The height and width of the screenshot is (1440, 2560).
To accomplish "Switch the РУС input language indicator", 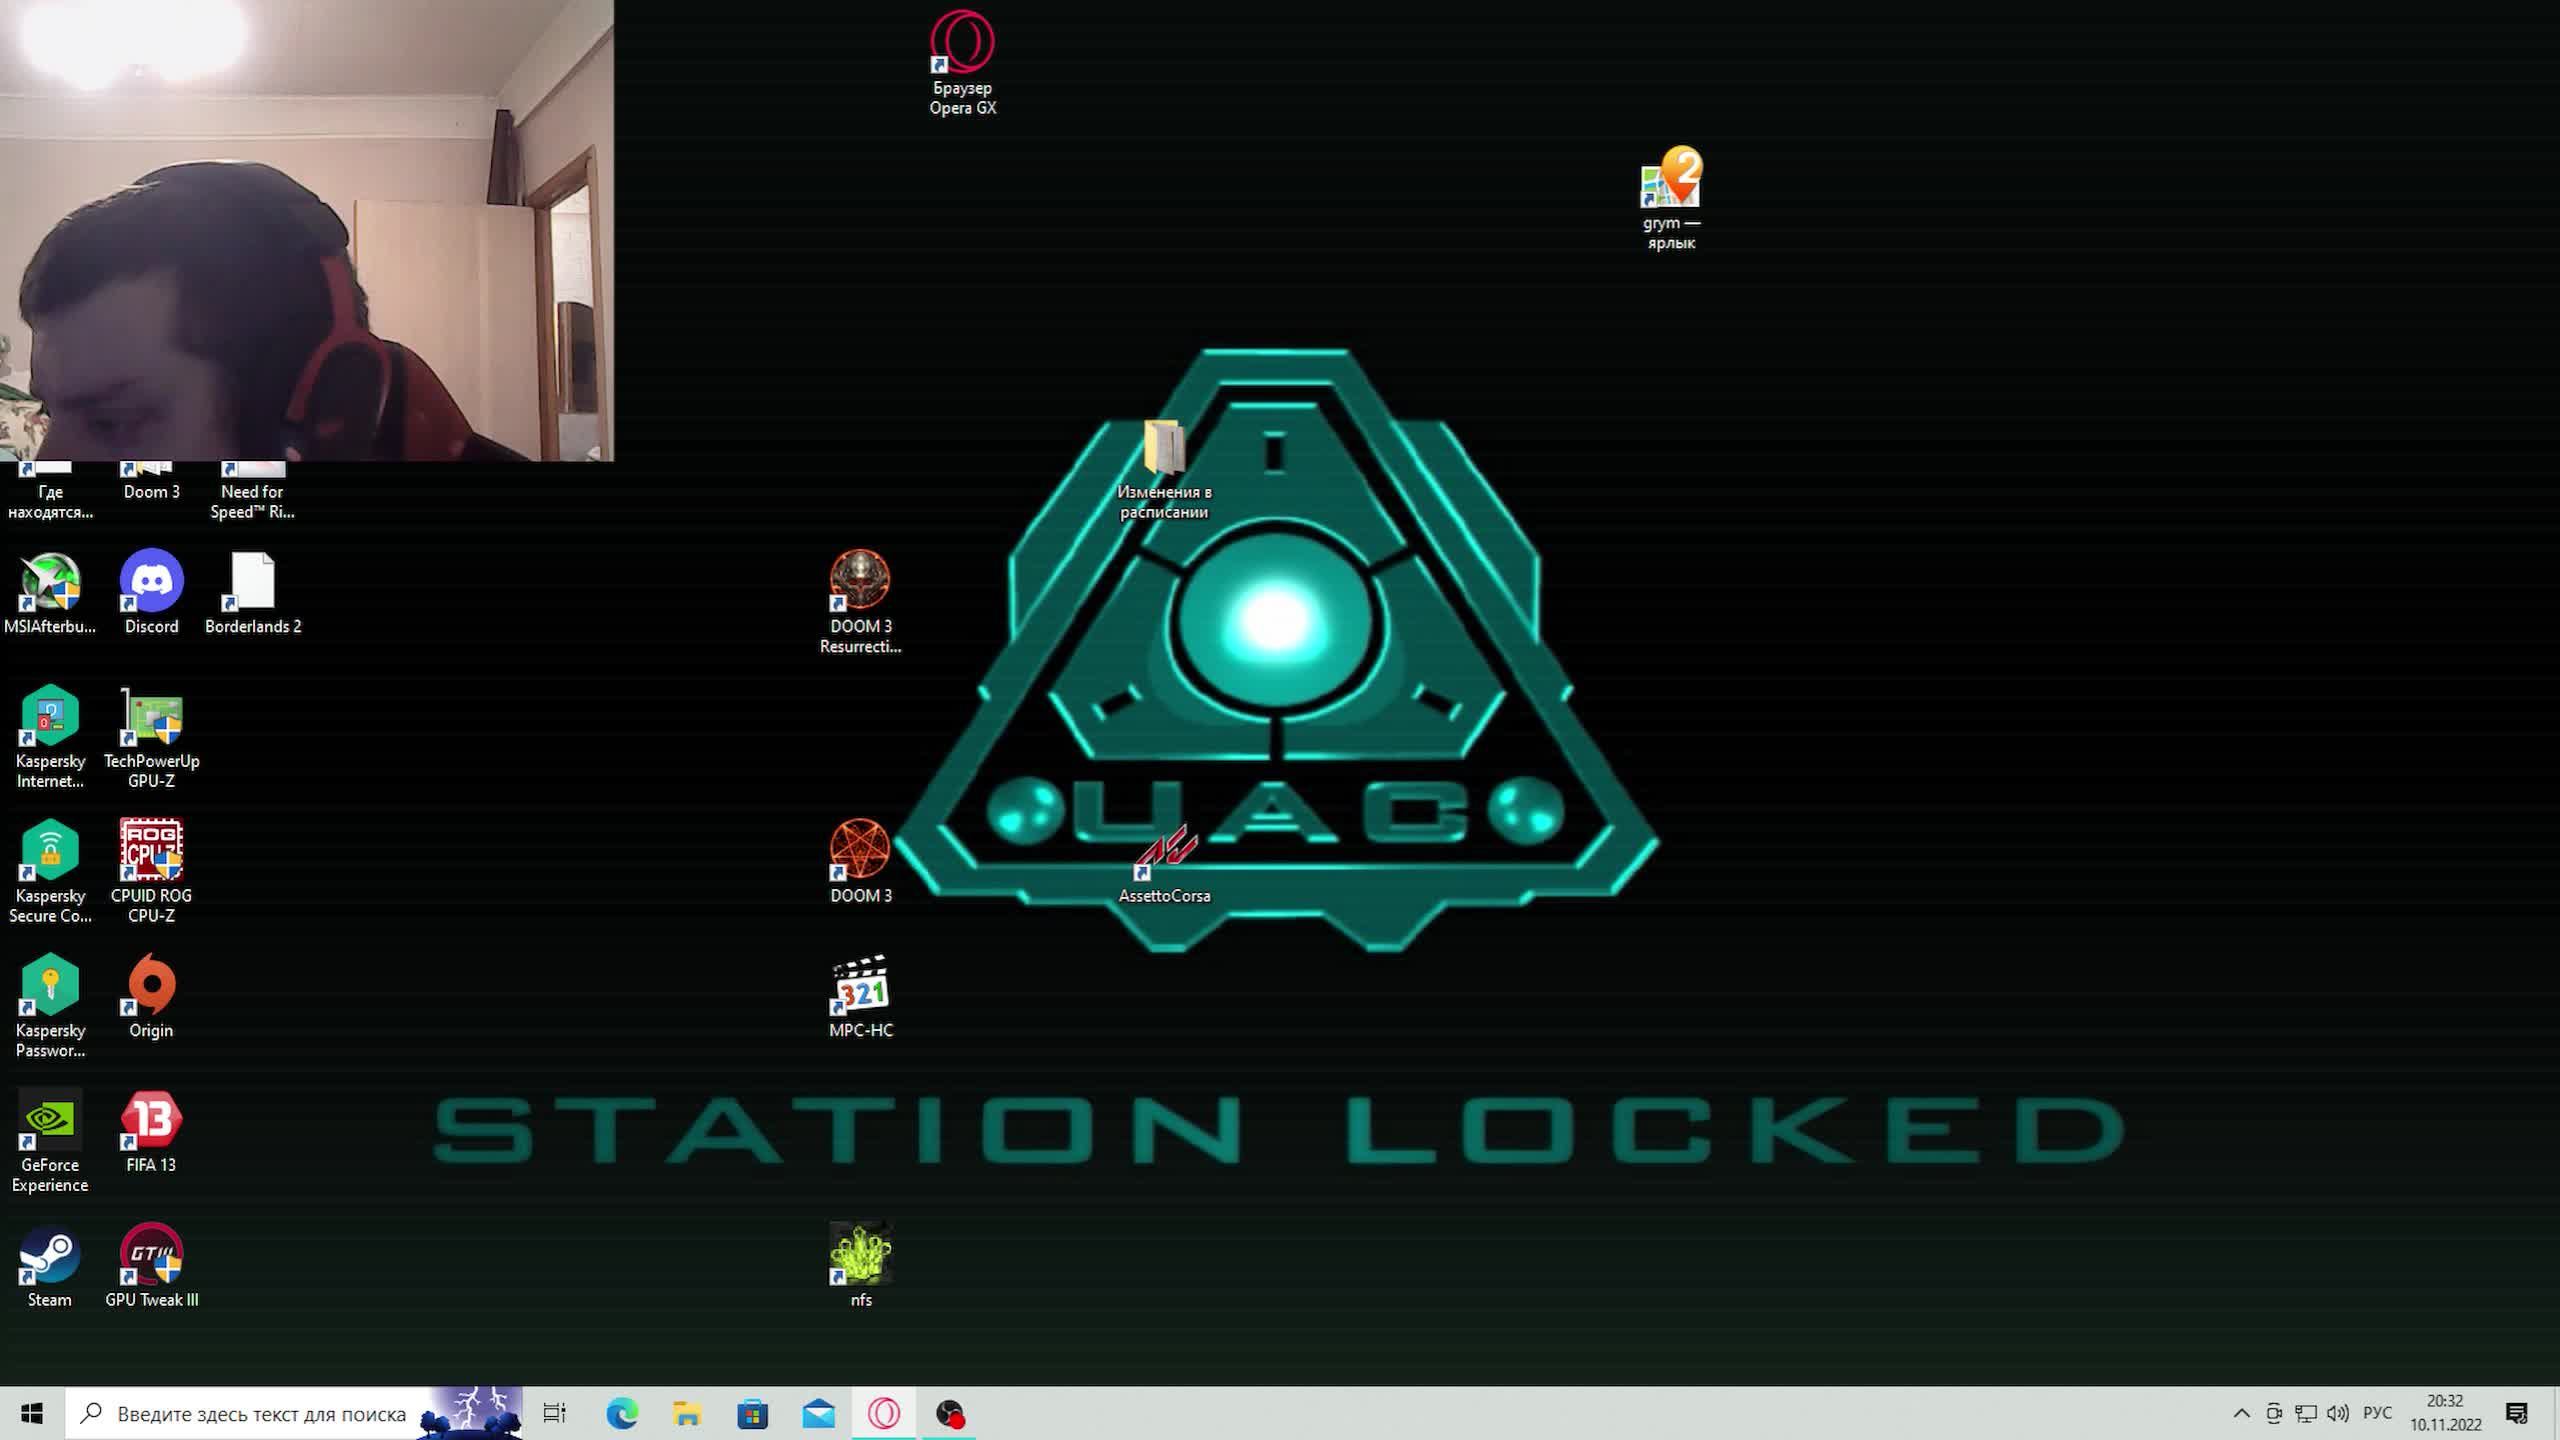I will 2377,1413.
